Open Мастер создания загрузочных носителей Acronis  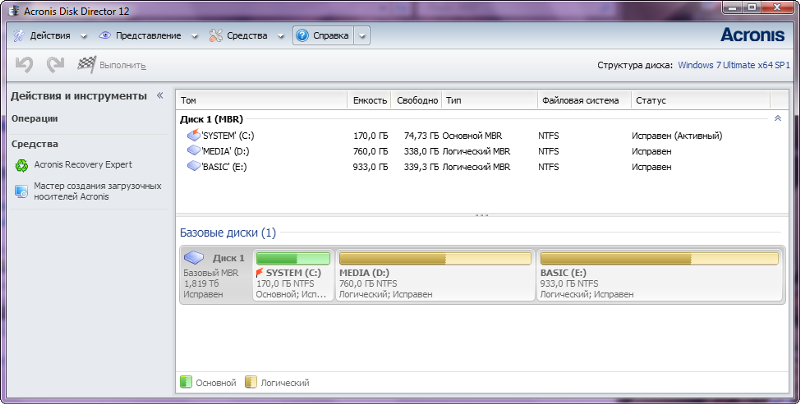(97, 191)
